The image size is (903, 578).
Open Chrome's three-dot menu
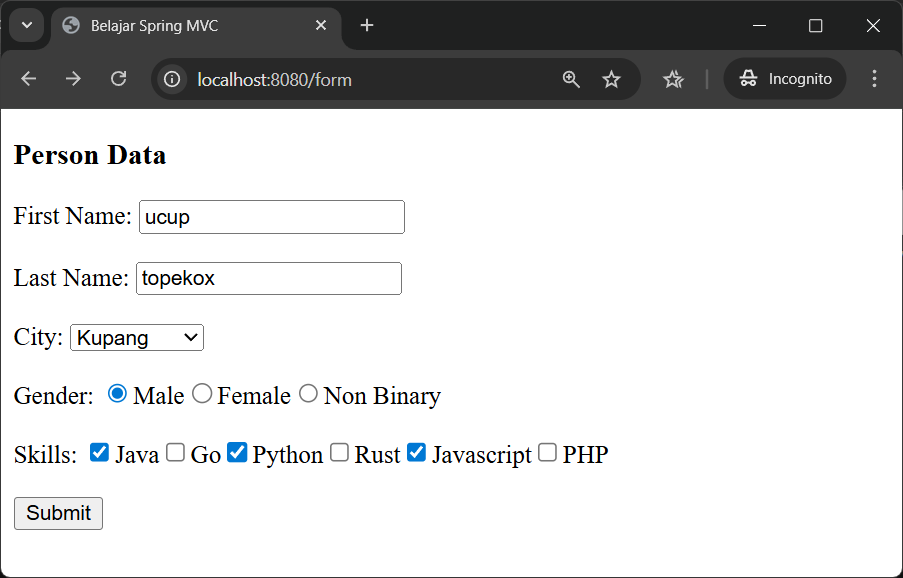874,78
